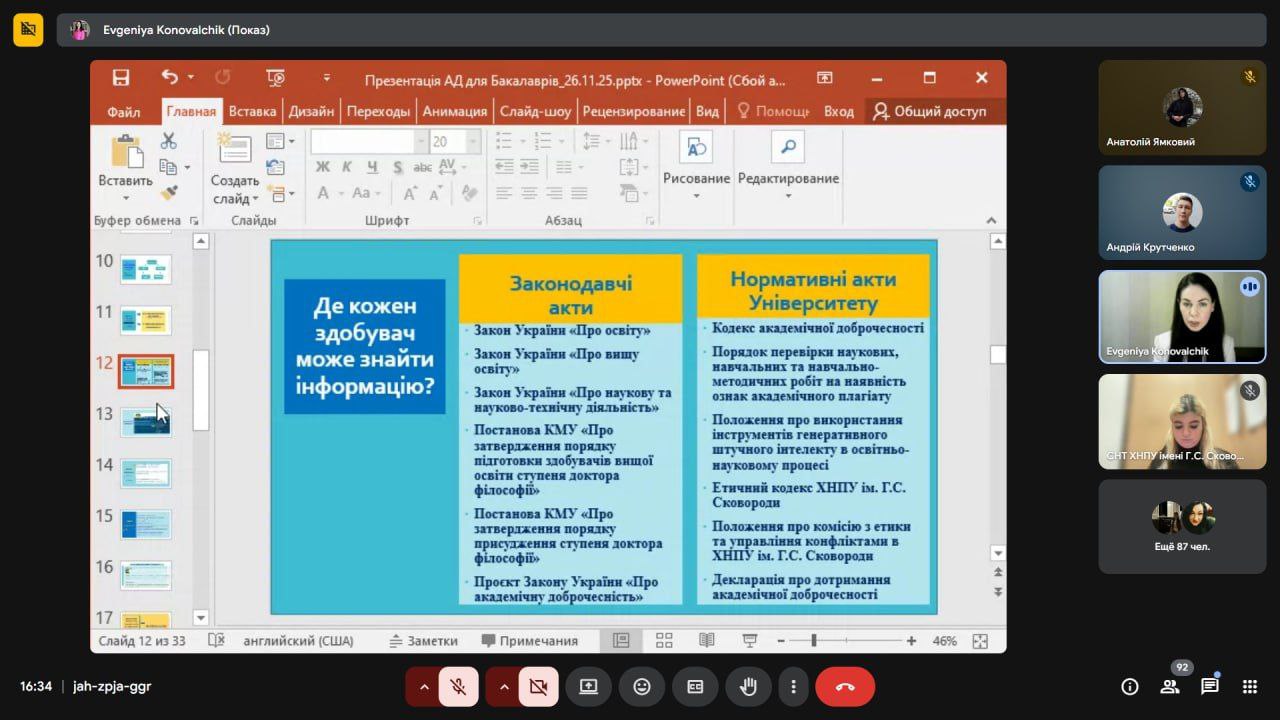Click the Общий доступ button
Viewport: 1280px width, 720px height.
coord(929,111)
